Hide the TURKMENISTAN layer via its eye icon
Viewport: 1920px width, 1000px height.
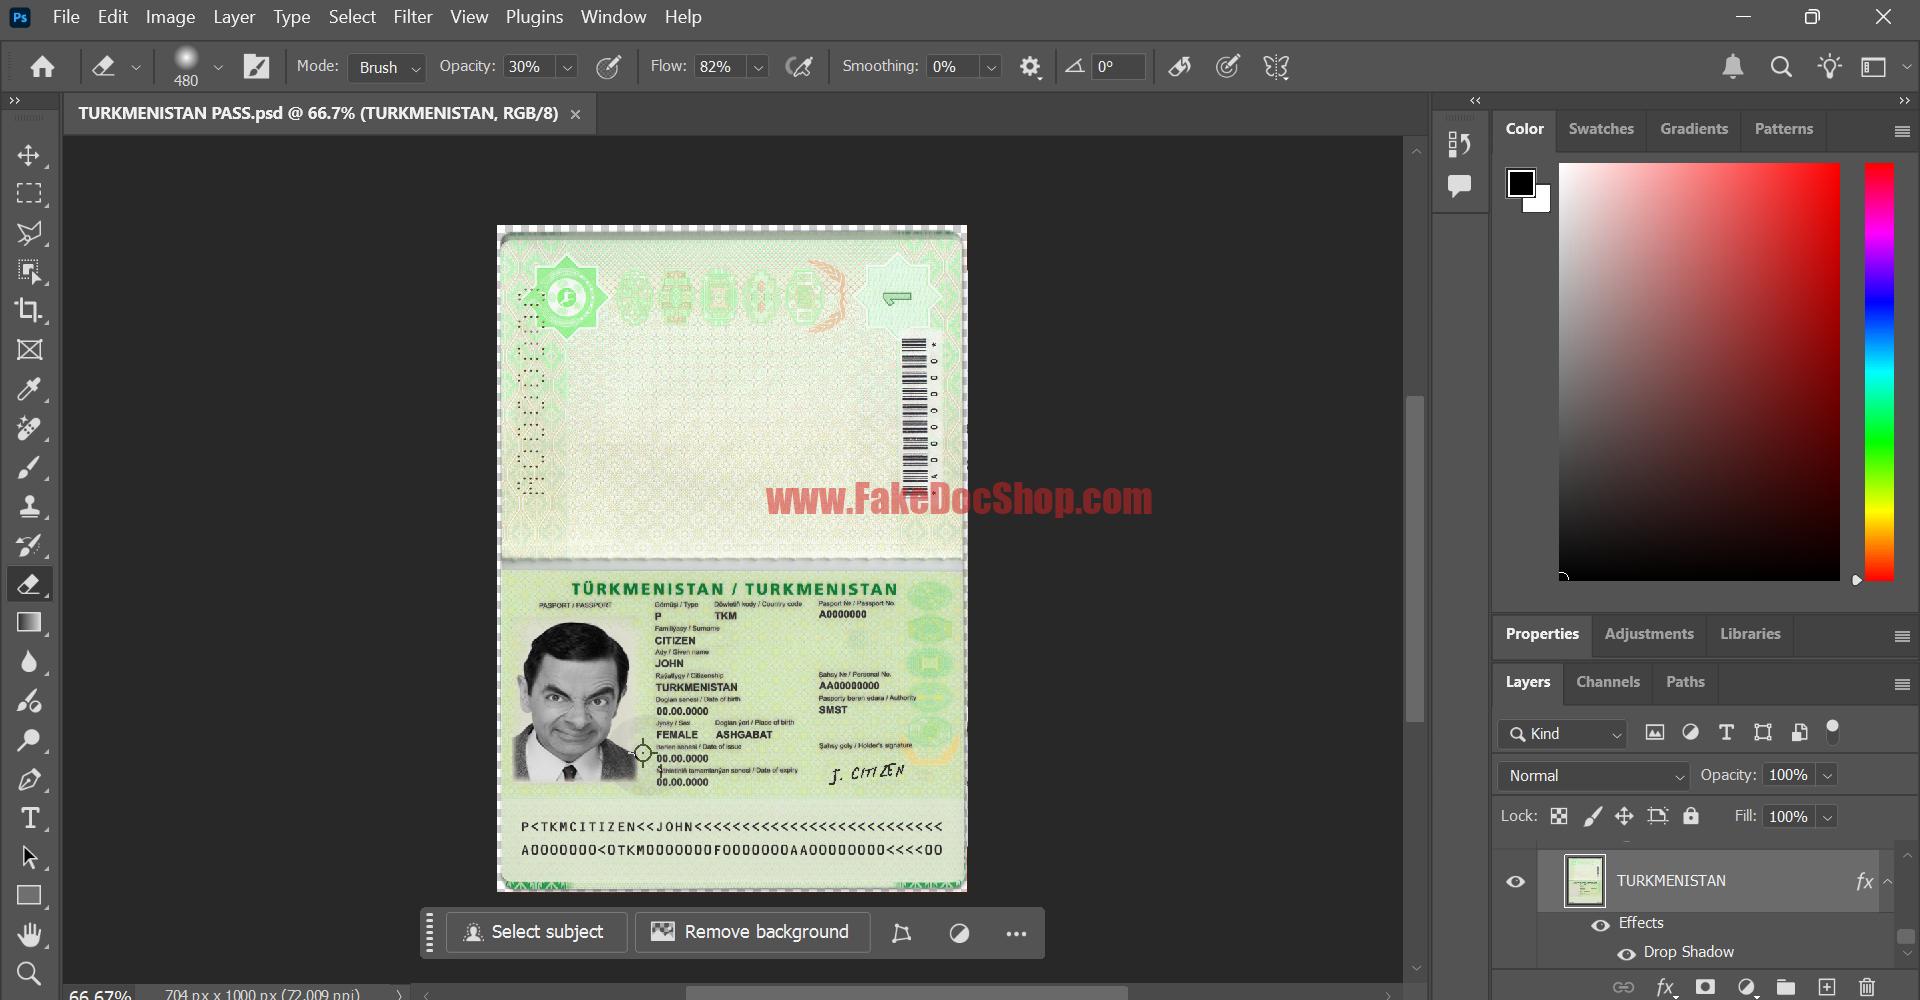point(1516,881)
